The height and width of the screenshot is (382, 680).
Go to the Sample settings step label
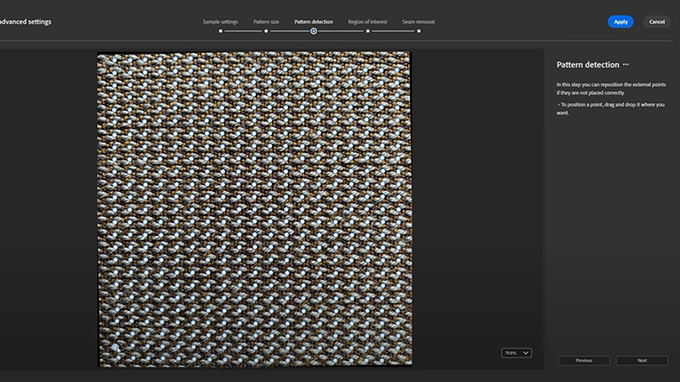tap(220, 22)
